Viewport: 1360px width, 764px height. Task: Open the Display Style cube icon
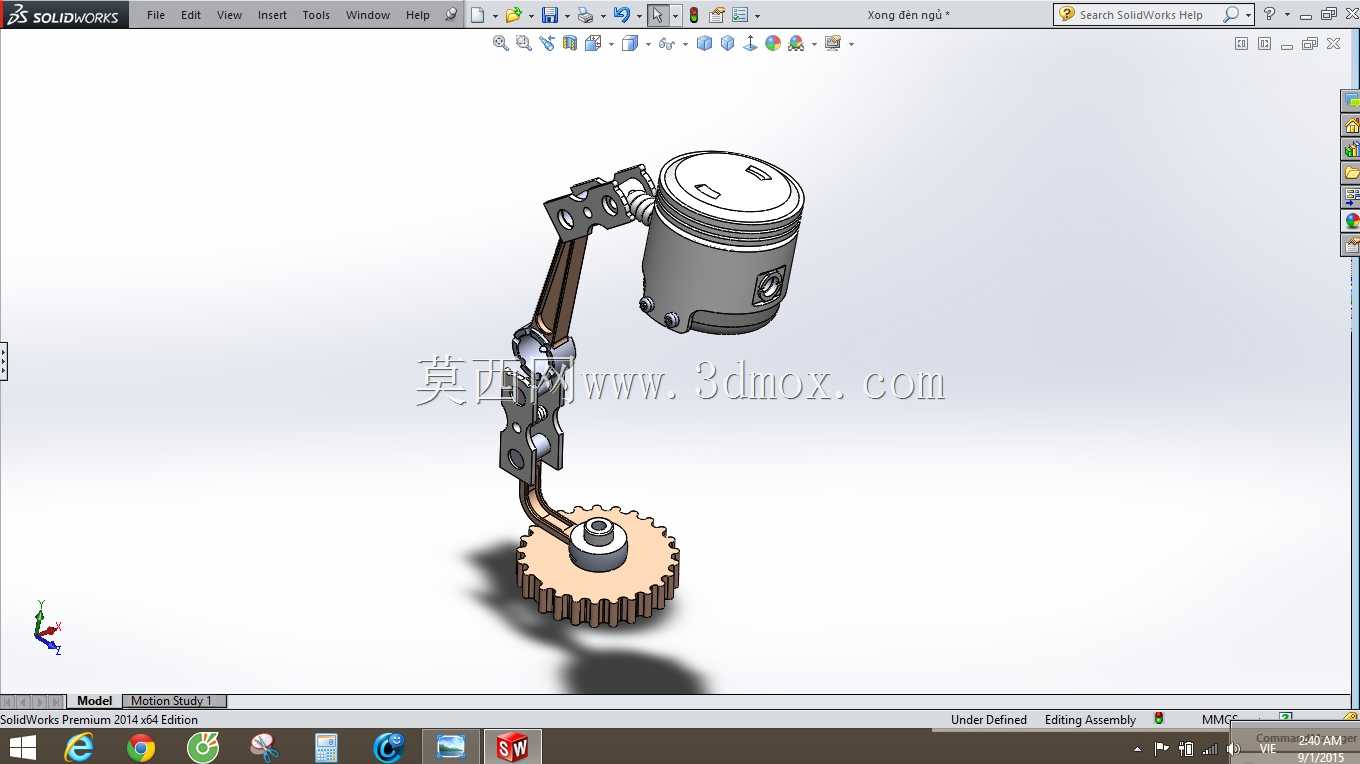pyautogui.click(x=629, y=43)
